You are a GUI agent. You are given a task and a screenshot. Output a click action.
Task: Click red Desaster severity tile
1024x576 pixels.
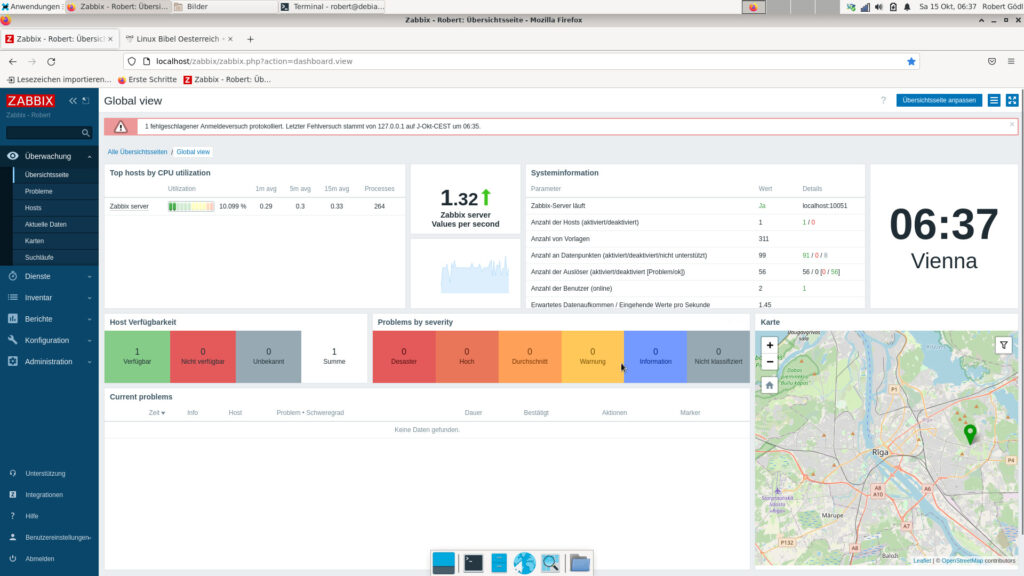pos(404,357)
